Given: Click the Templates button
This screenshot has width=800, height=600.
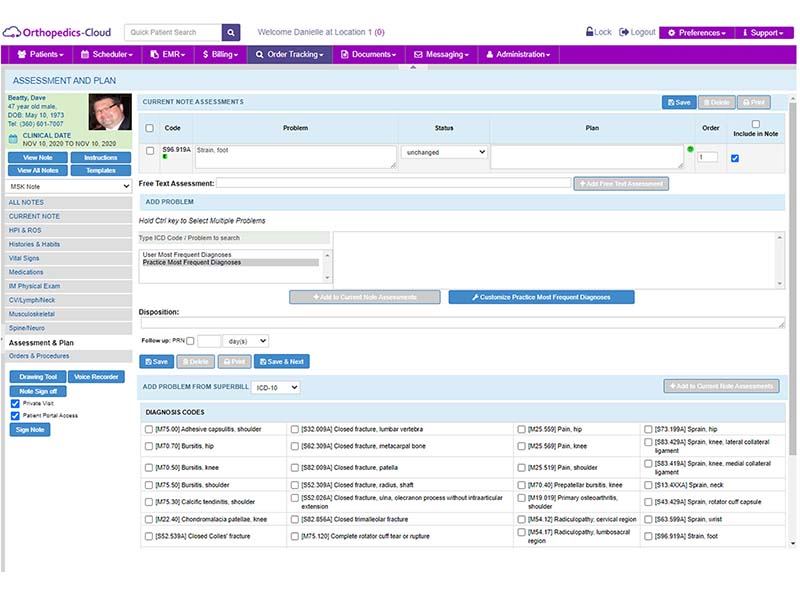Looking at the screenshot, I should coord(101,170).
